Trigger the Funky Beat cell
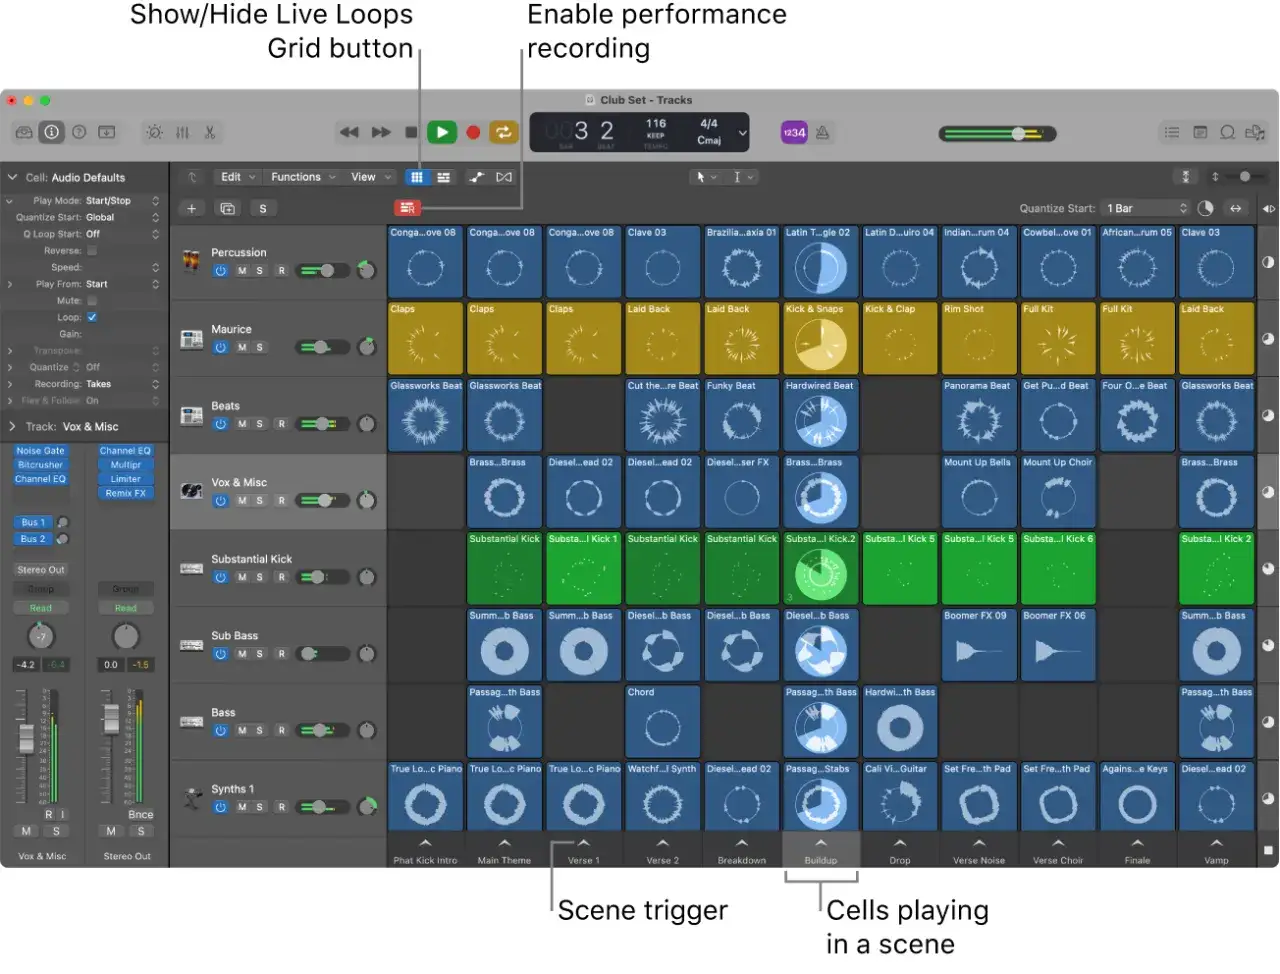This screenshot has width=1280, height=974. tap(741, 414)
